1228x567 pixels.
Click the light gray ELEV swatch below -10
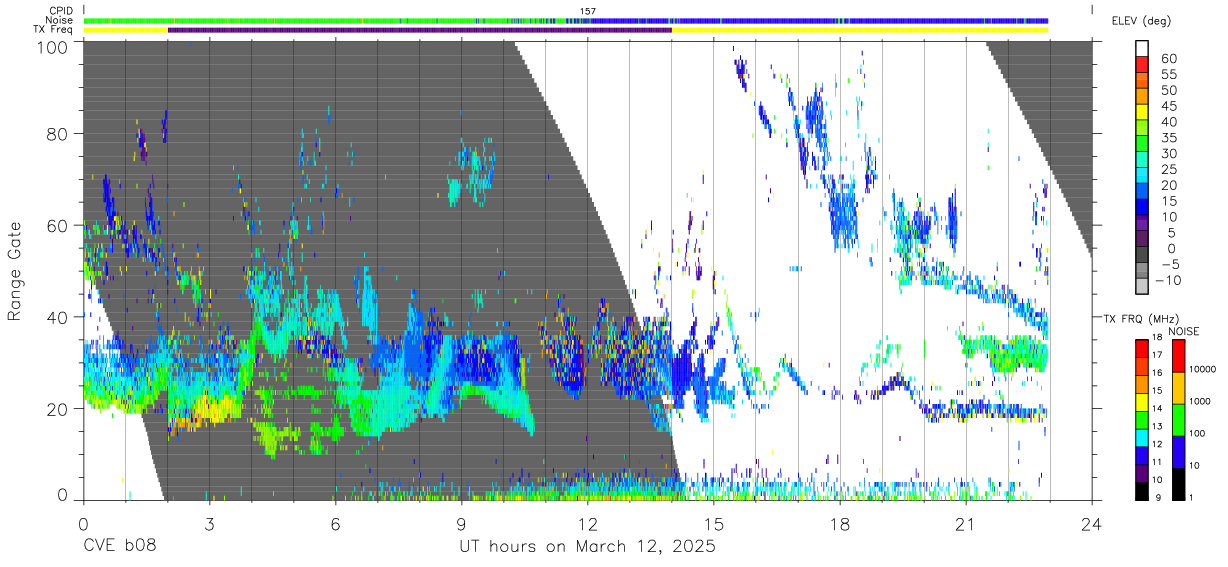coord(1142,287)
